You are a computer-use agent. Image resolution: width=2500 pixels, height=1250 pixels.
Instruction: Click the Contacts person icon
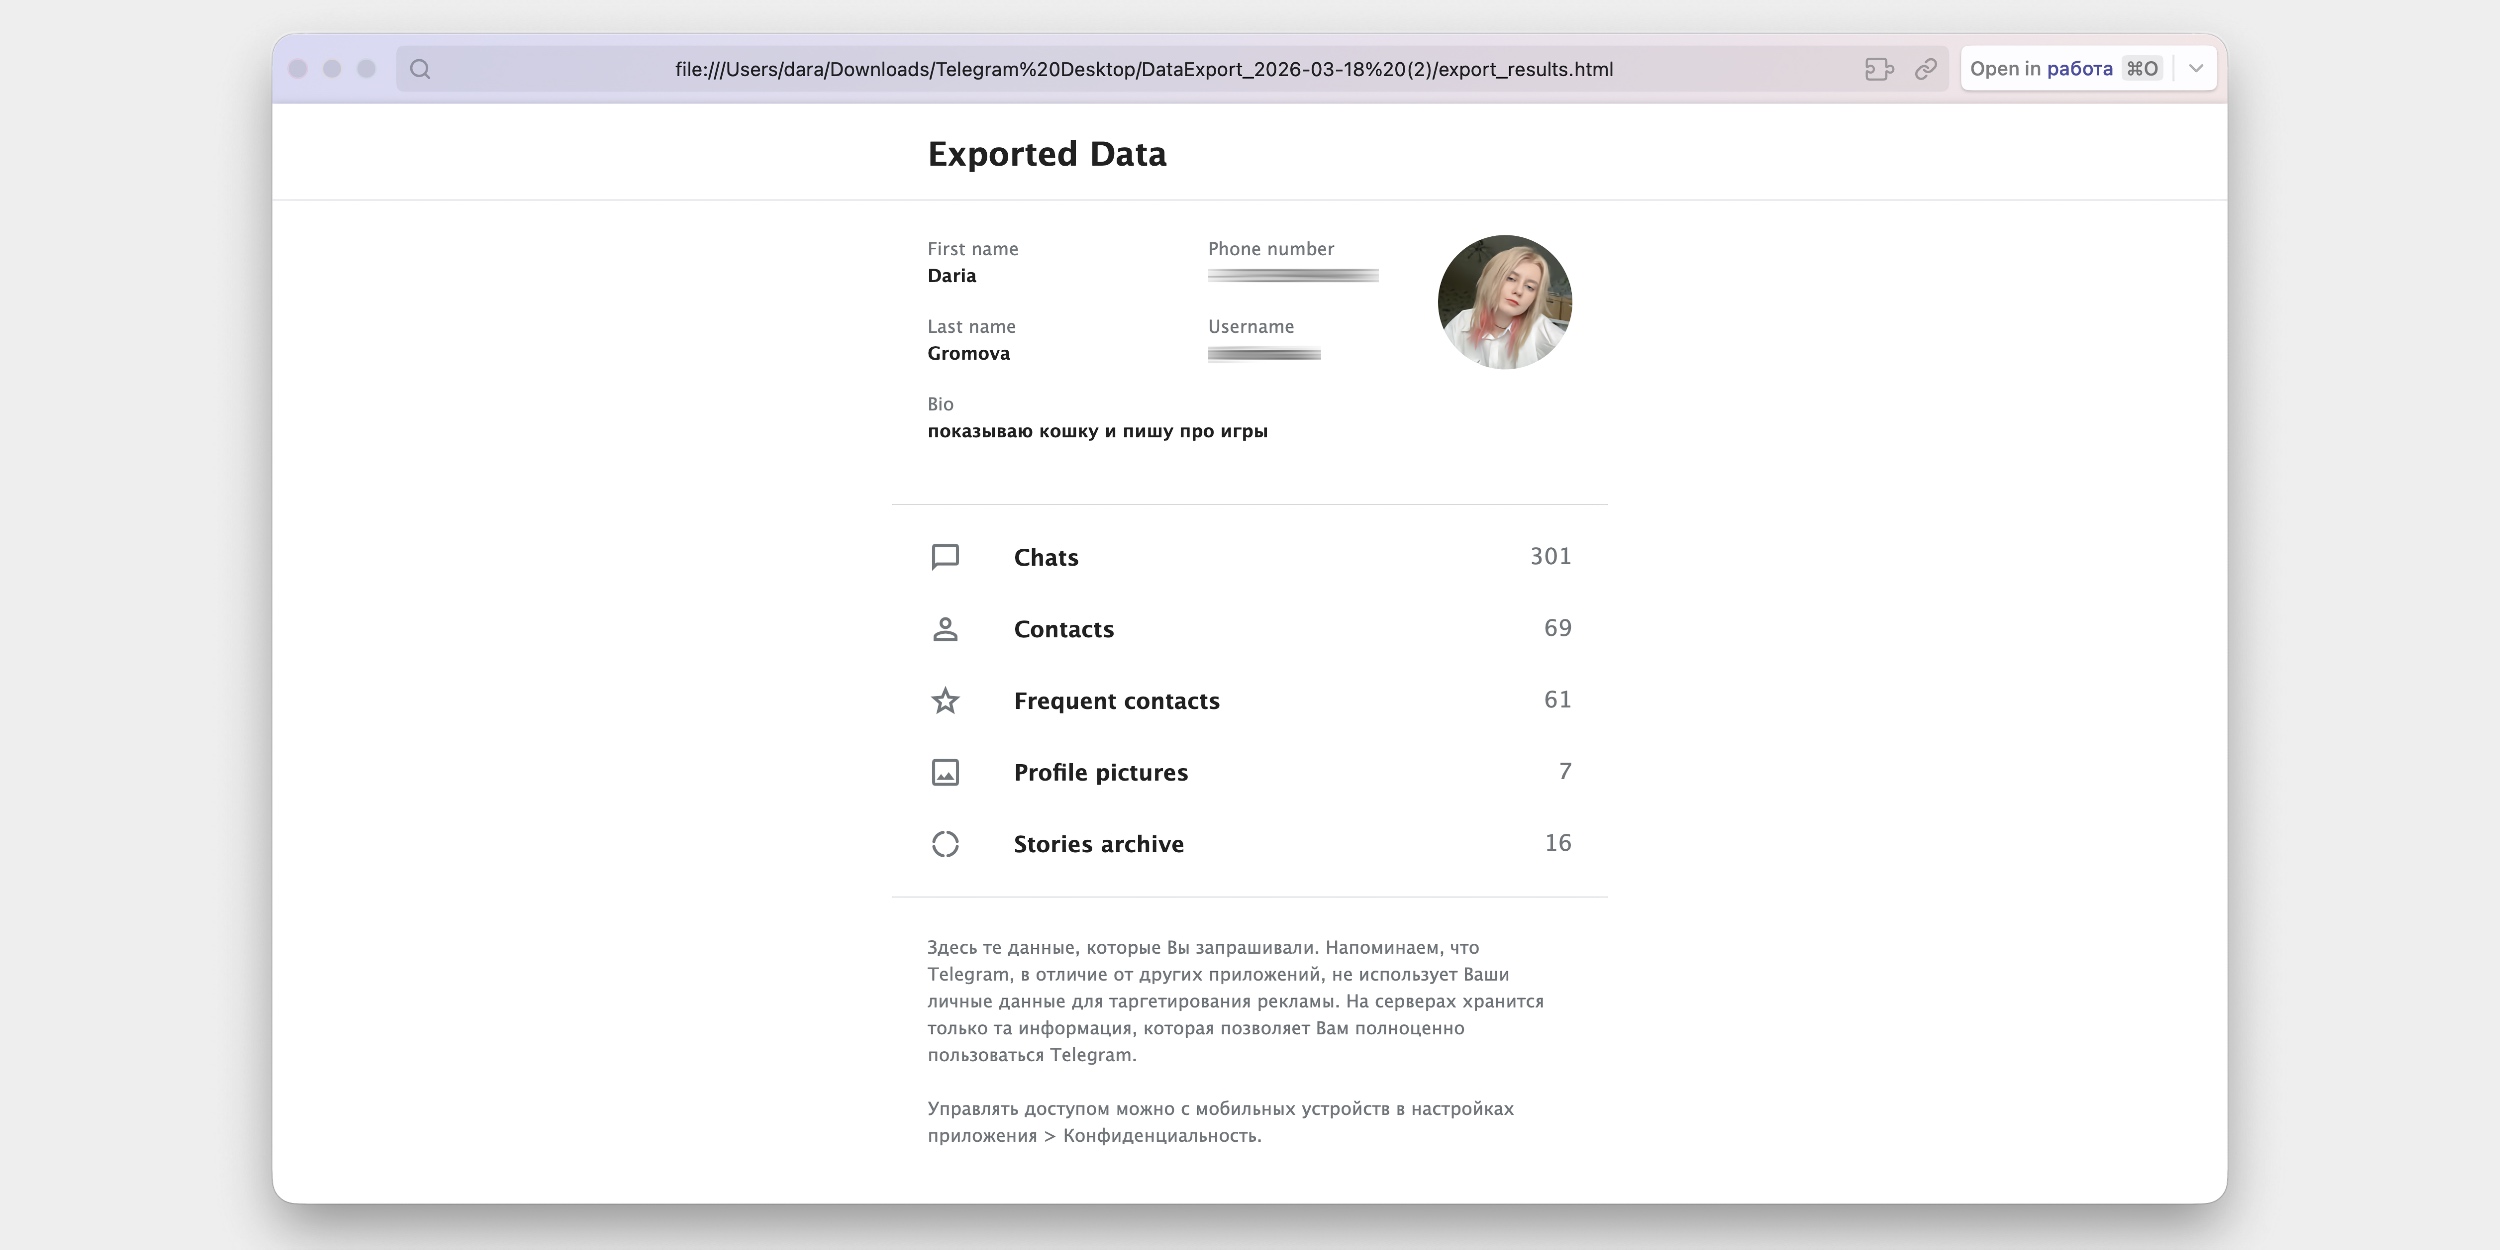tap(945, 629)
